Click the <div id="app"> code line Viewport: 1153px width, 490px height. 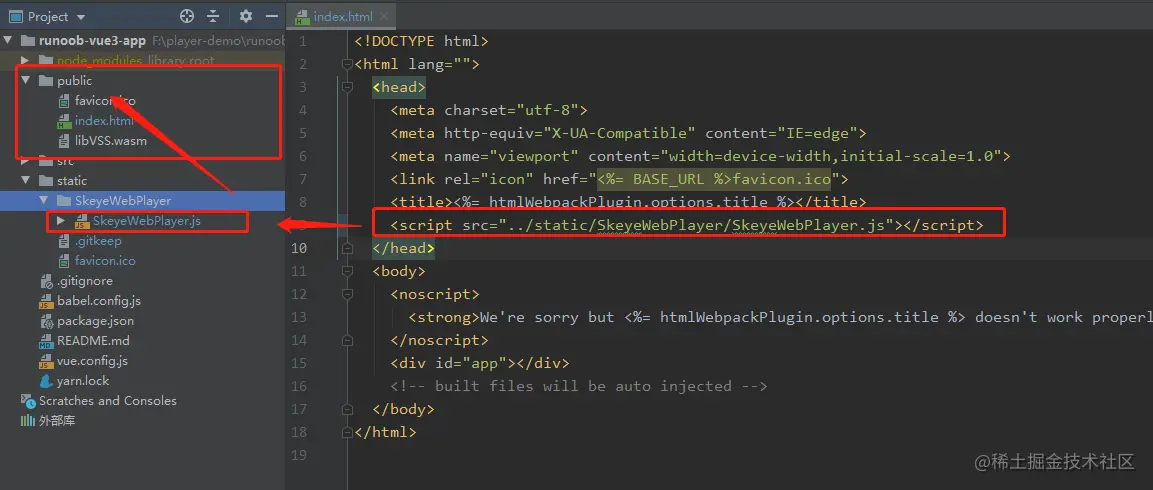coord(480,363)
